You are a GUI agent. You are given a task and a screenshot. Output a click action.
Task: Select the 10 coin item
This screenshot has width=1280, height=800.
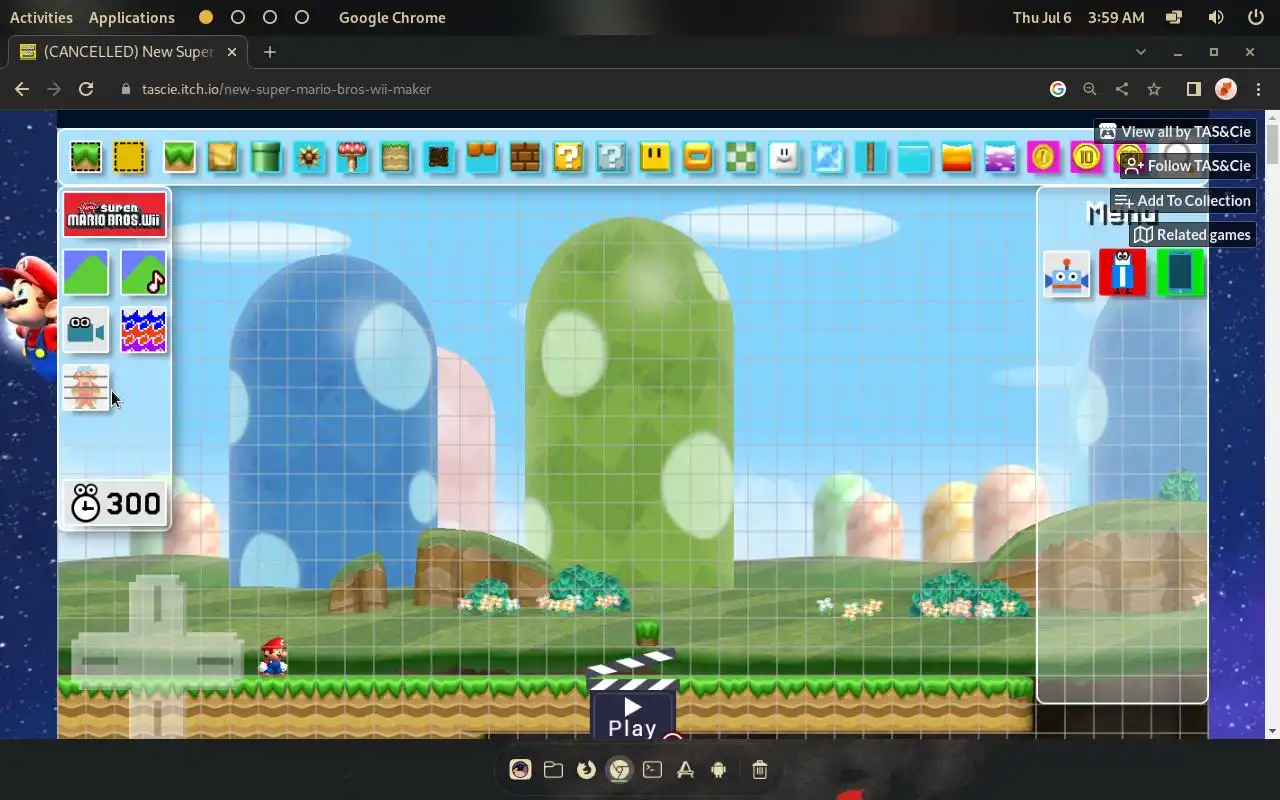[1086, 157]
